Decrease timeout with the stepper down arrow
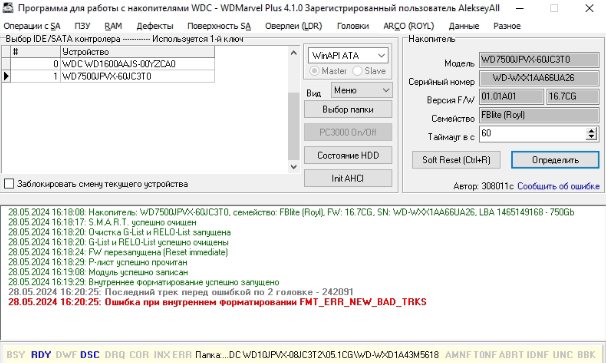The image size is (606, 363). coord(591,137)
